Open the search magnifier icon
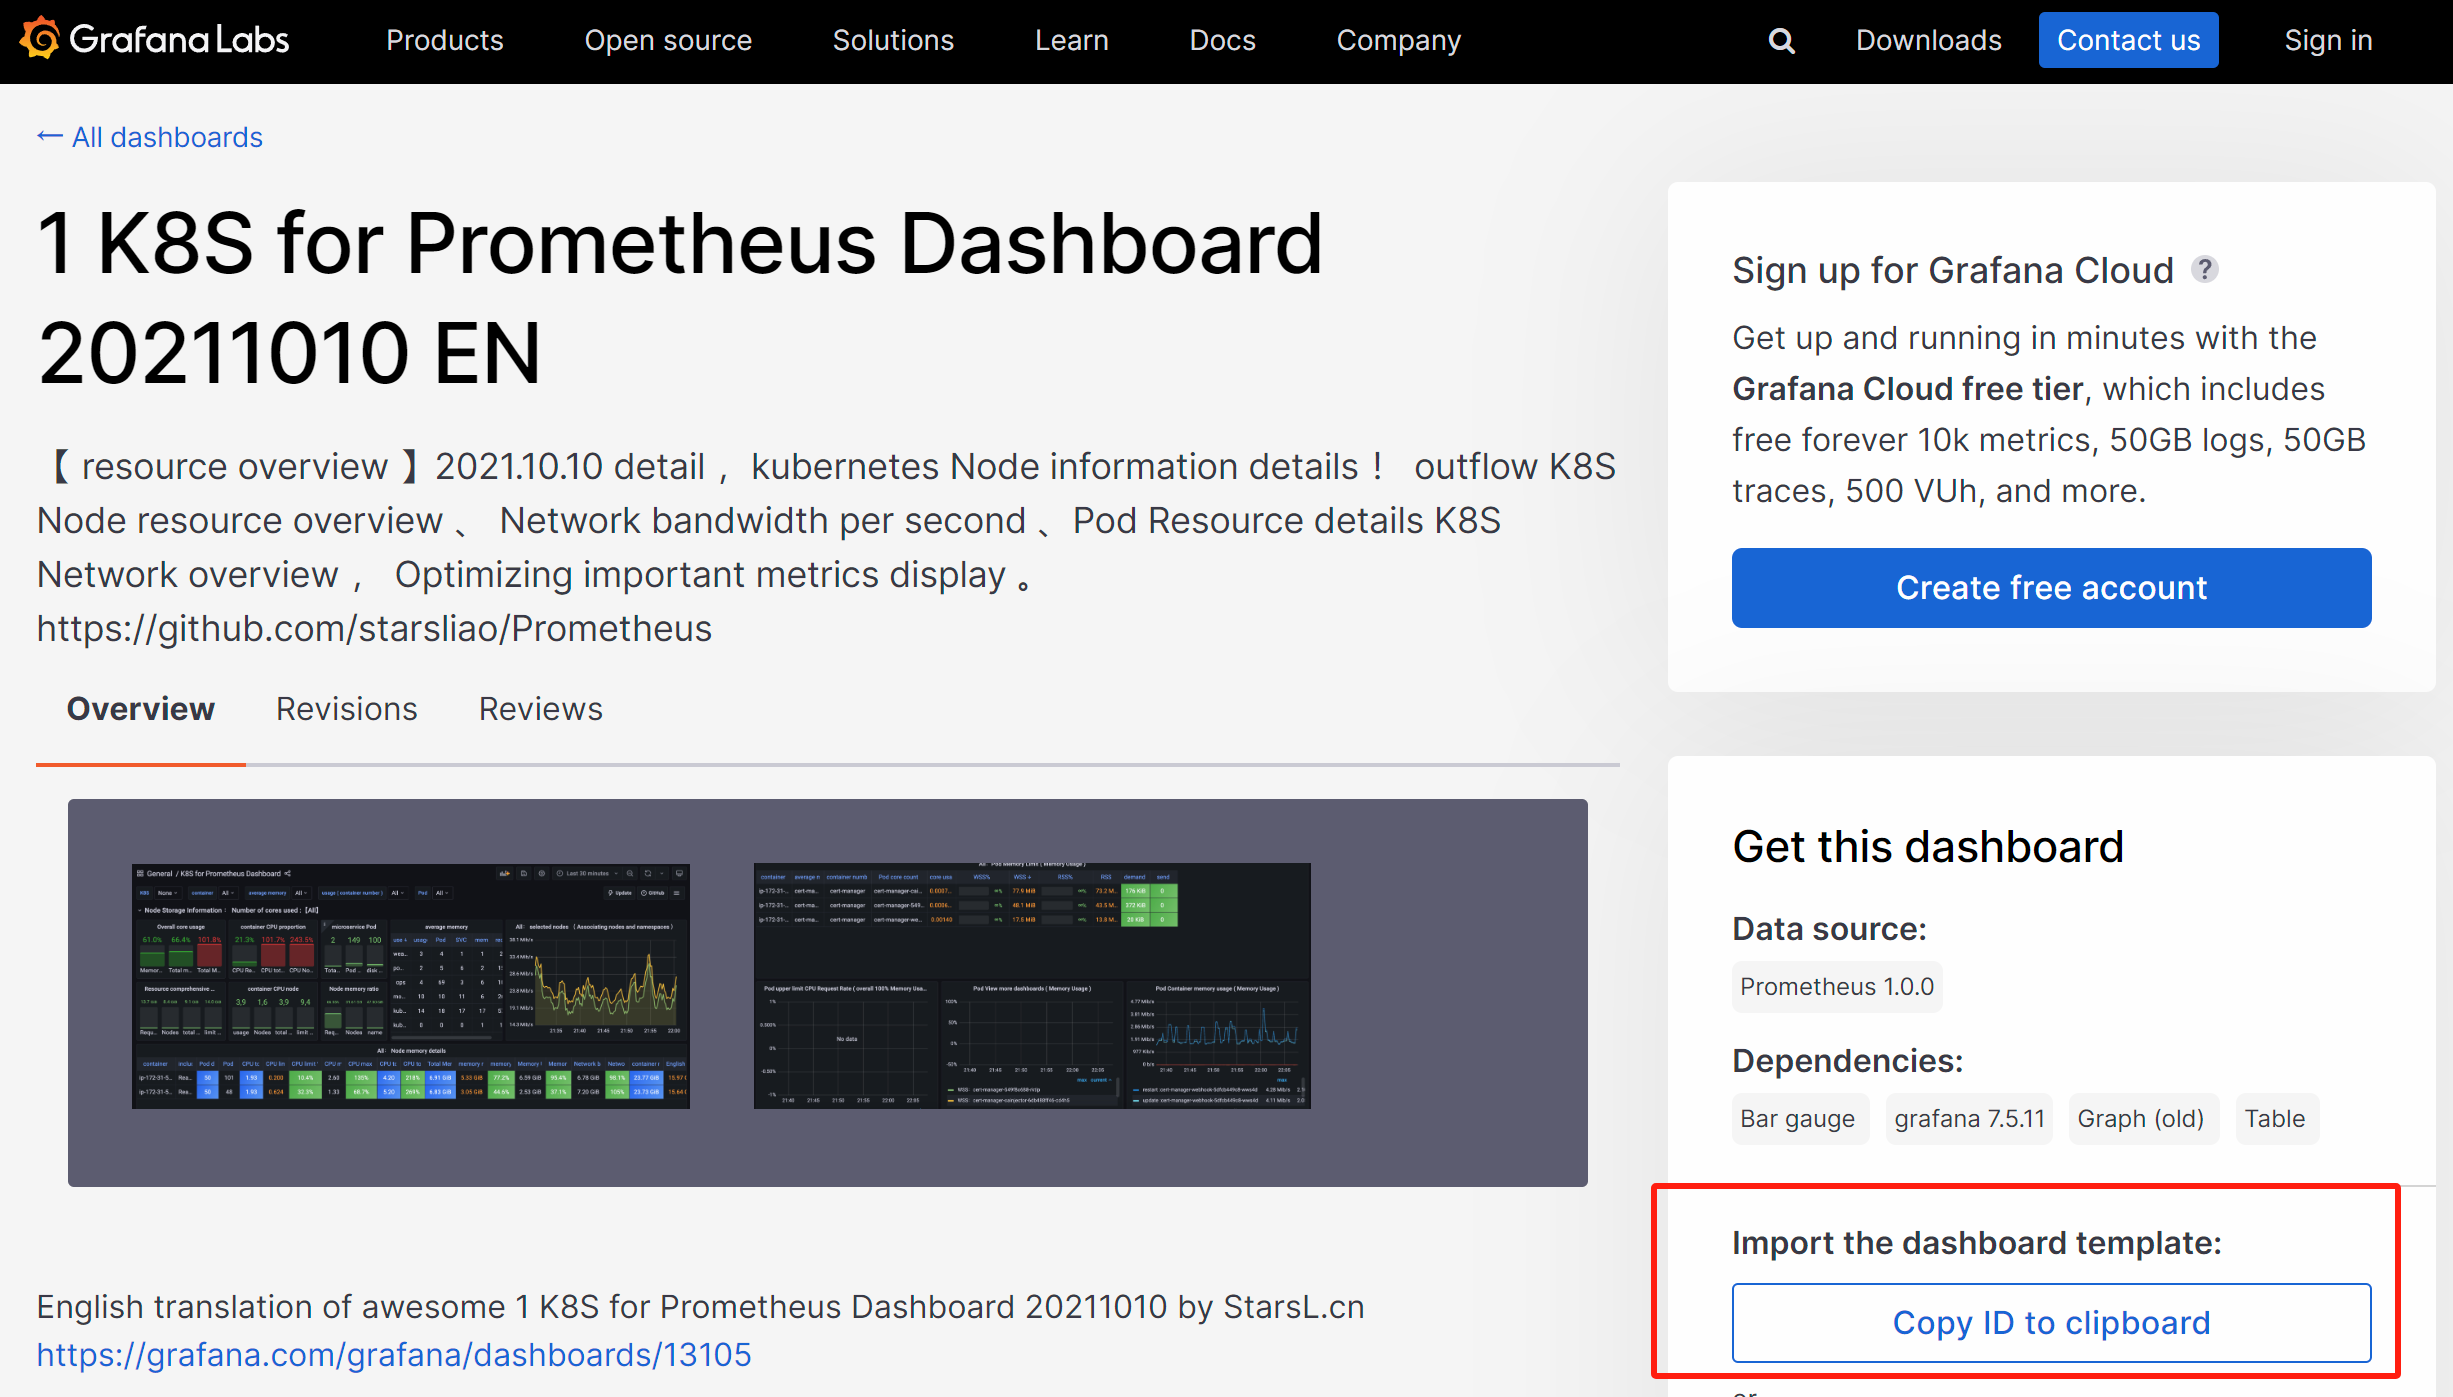Screen dimensions: 2453x1397 [1781, 41]
